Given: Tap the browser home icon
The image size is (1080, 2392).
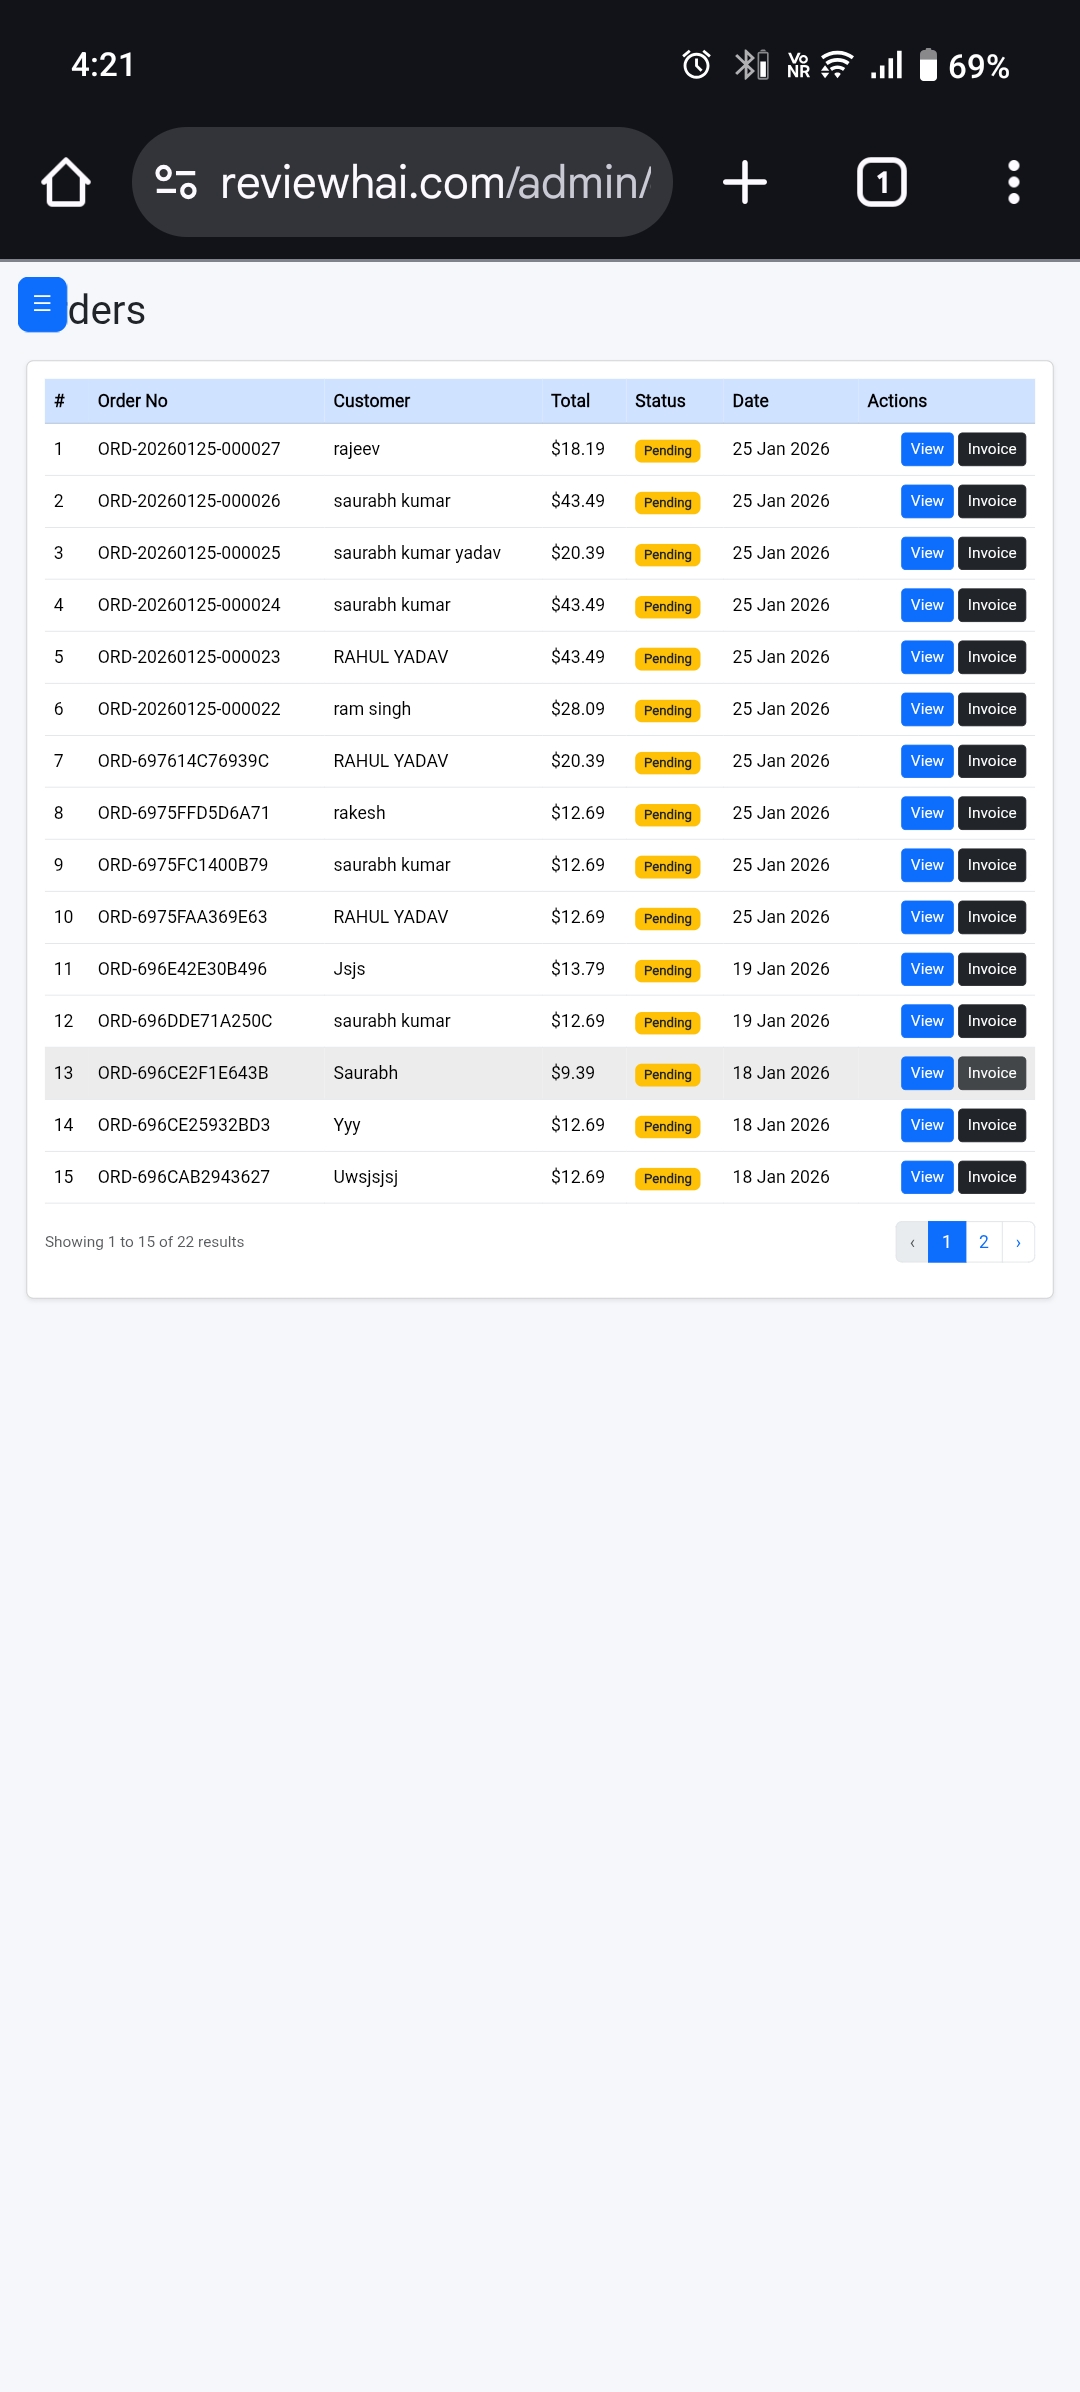Looking at the screenshot, I should pyautogui.click(x=66, y=183).
